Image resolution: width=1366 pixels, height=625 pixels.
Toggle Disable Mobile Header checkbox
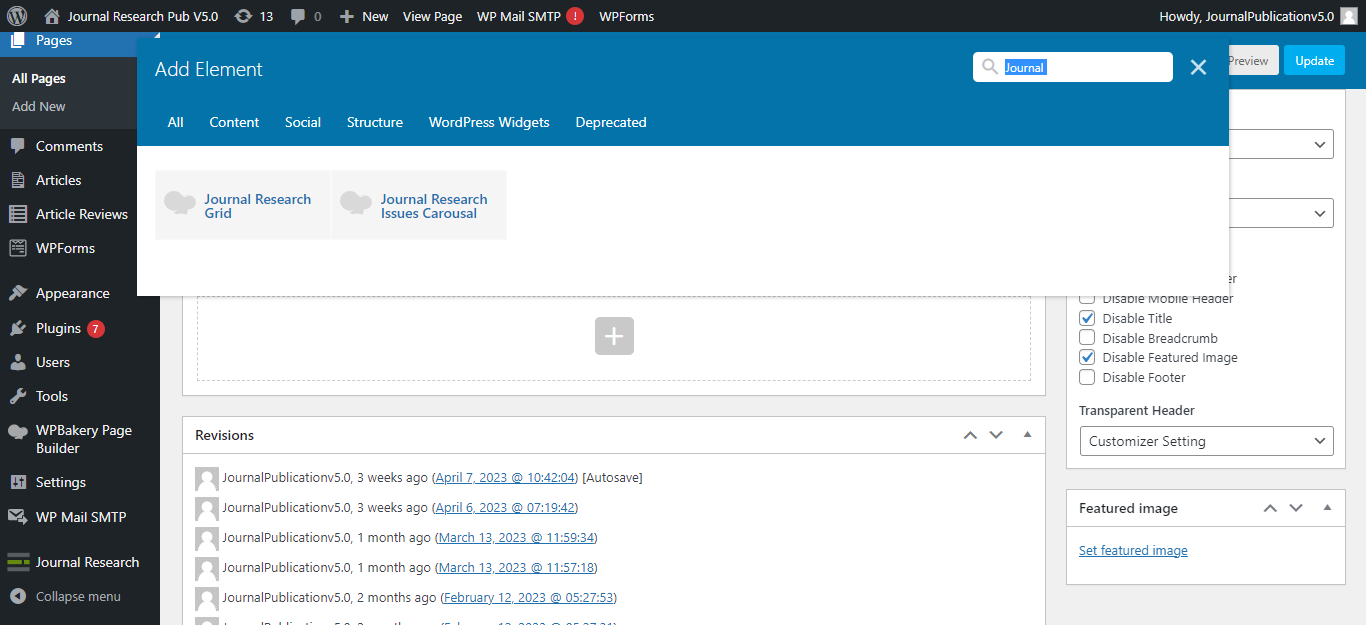pyautogui.click(x=1087, y=298)
